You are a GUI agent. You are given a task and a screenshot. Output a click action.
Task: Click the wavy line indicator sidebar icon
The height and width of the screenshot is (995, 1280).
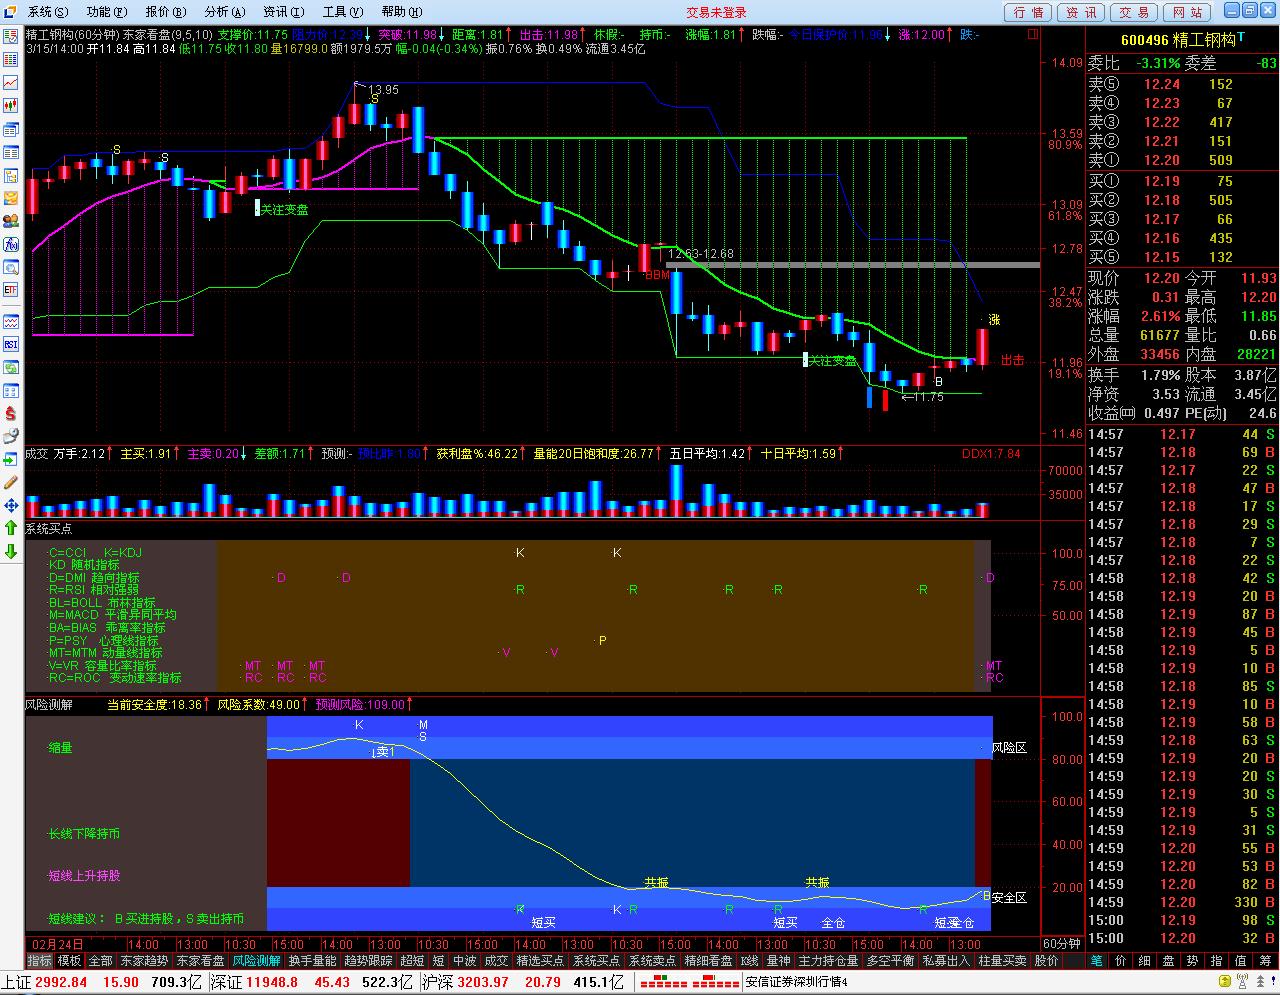(11, 321)
